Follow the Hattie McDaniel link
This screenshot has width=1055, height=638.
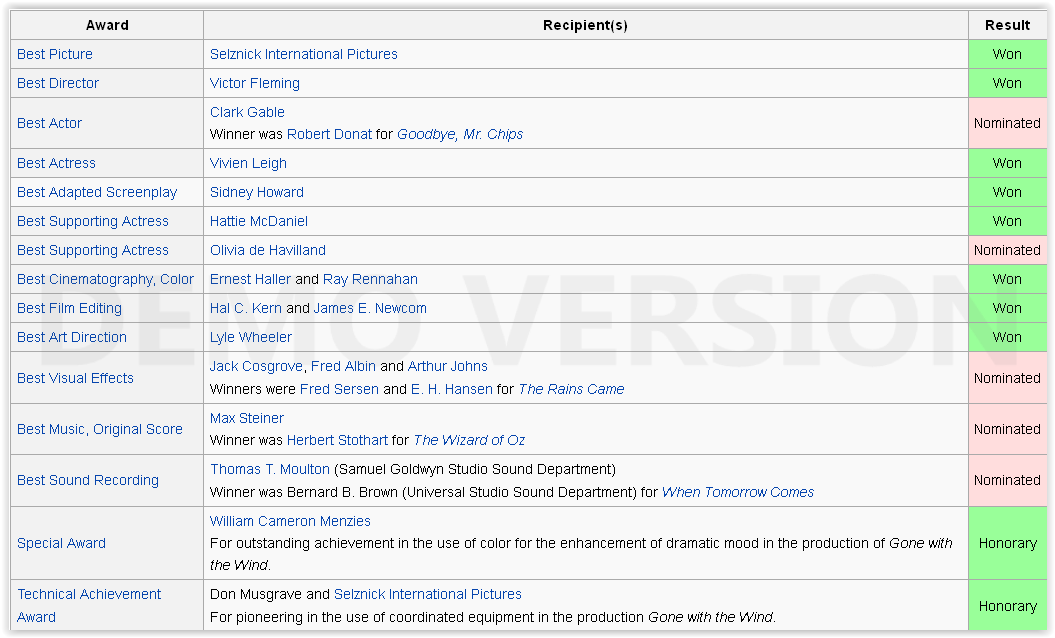point(258,221)
